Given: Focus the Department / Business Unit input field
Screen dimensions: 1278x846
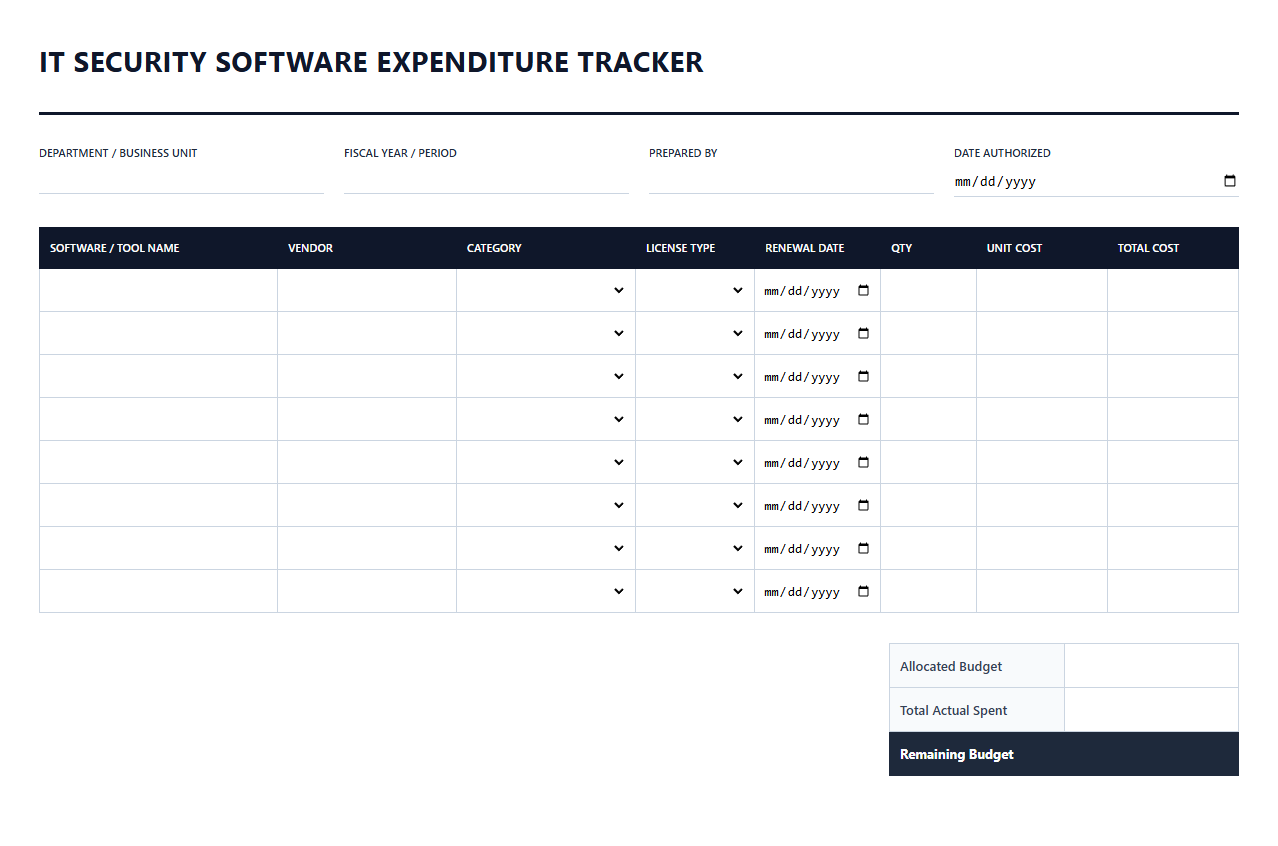Looking at the screenshot, I should (181, 180).
